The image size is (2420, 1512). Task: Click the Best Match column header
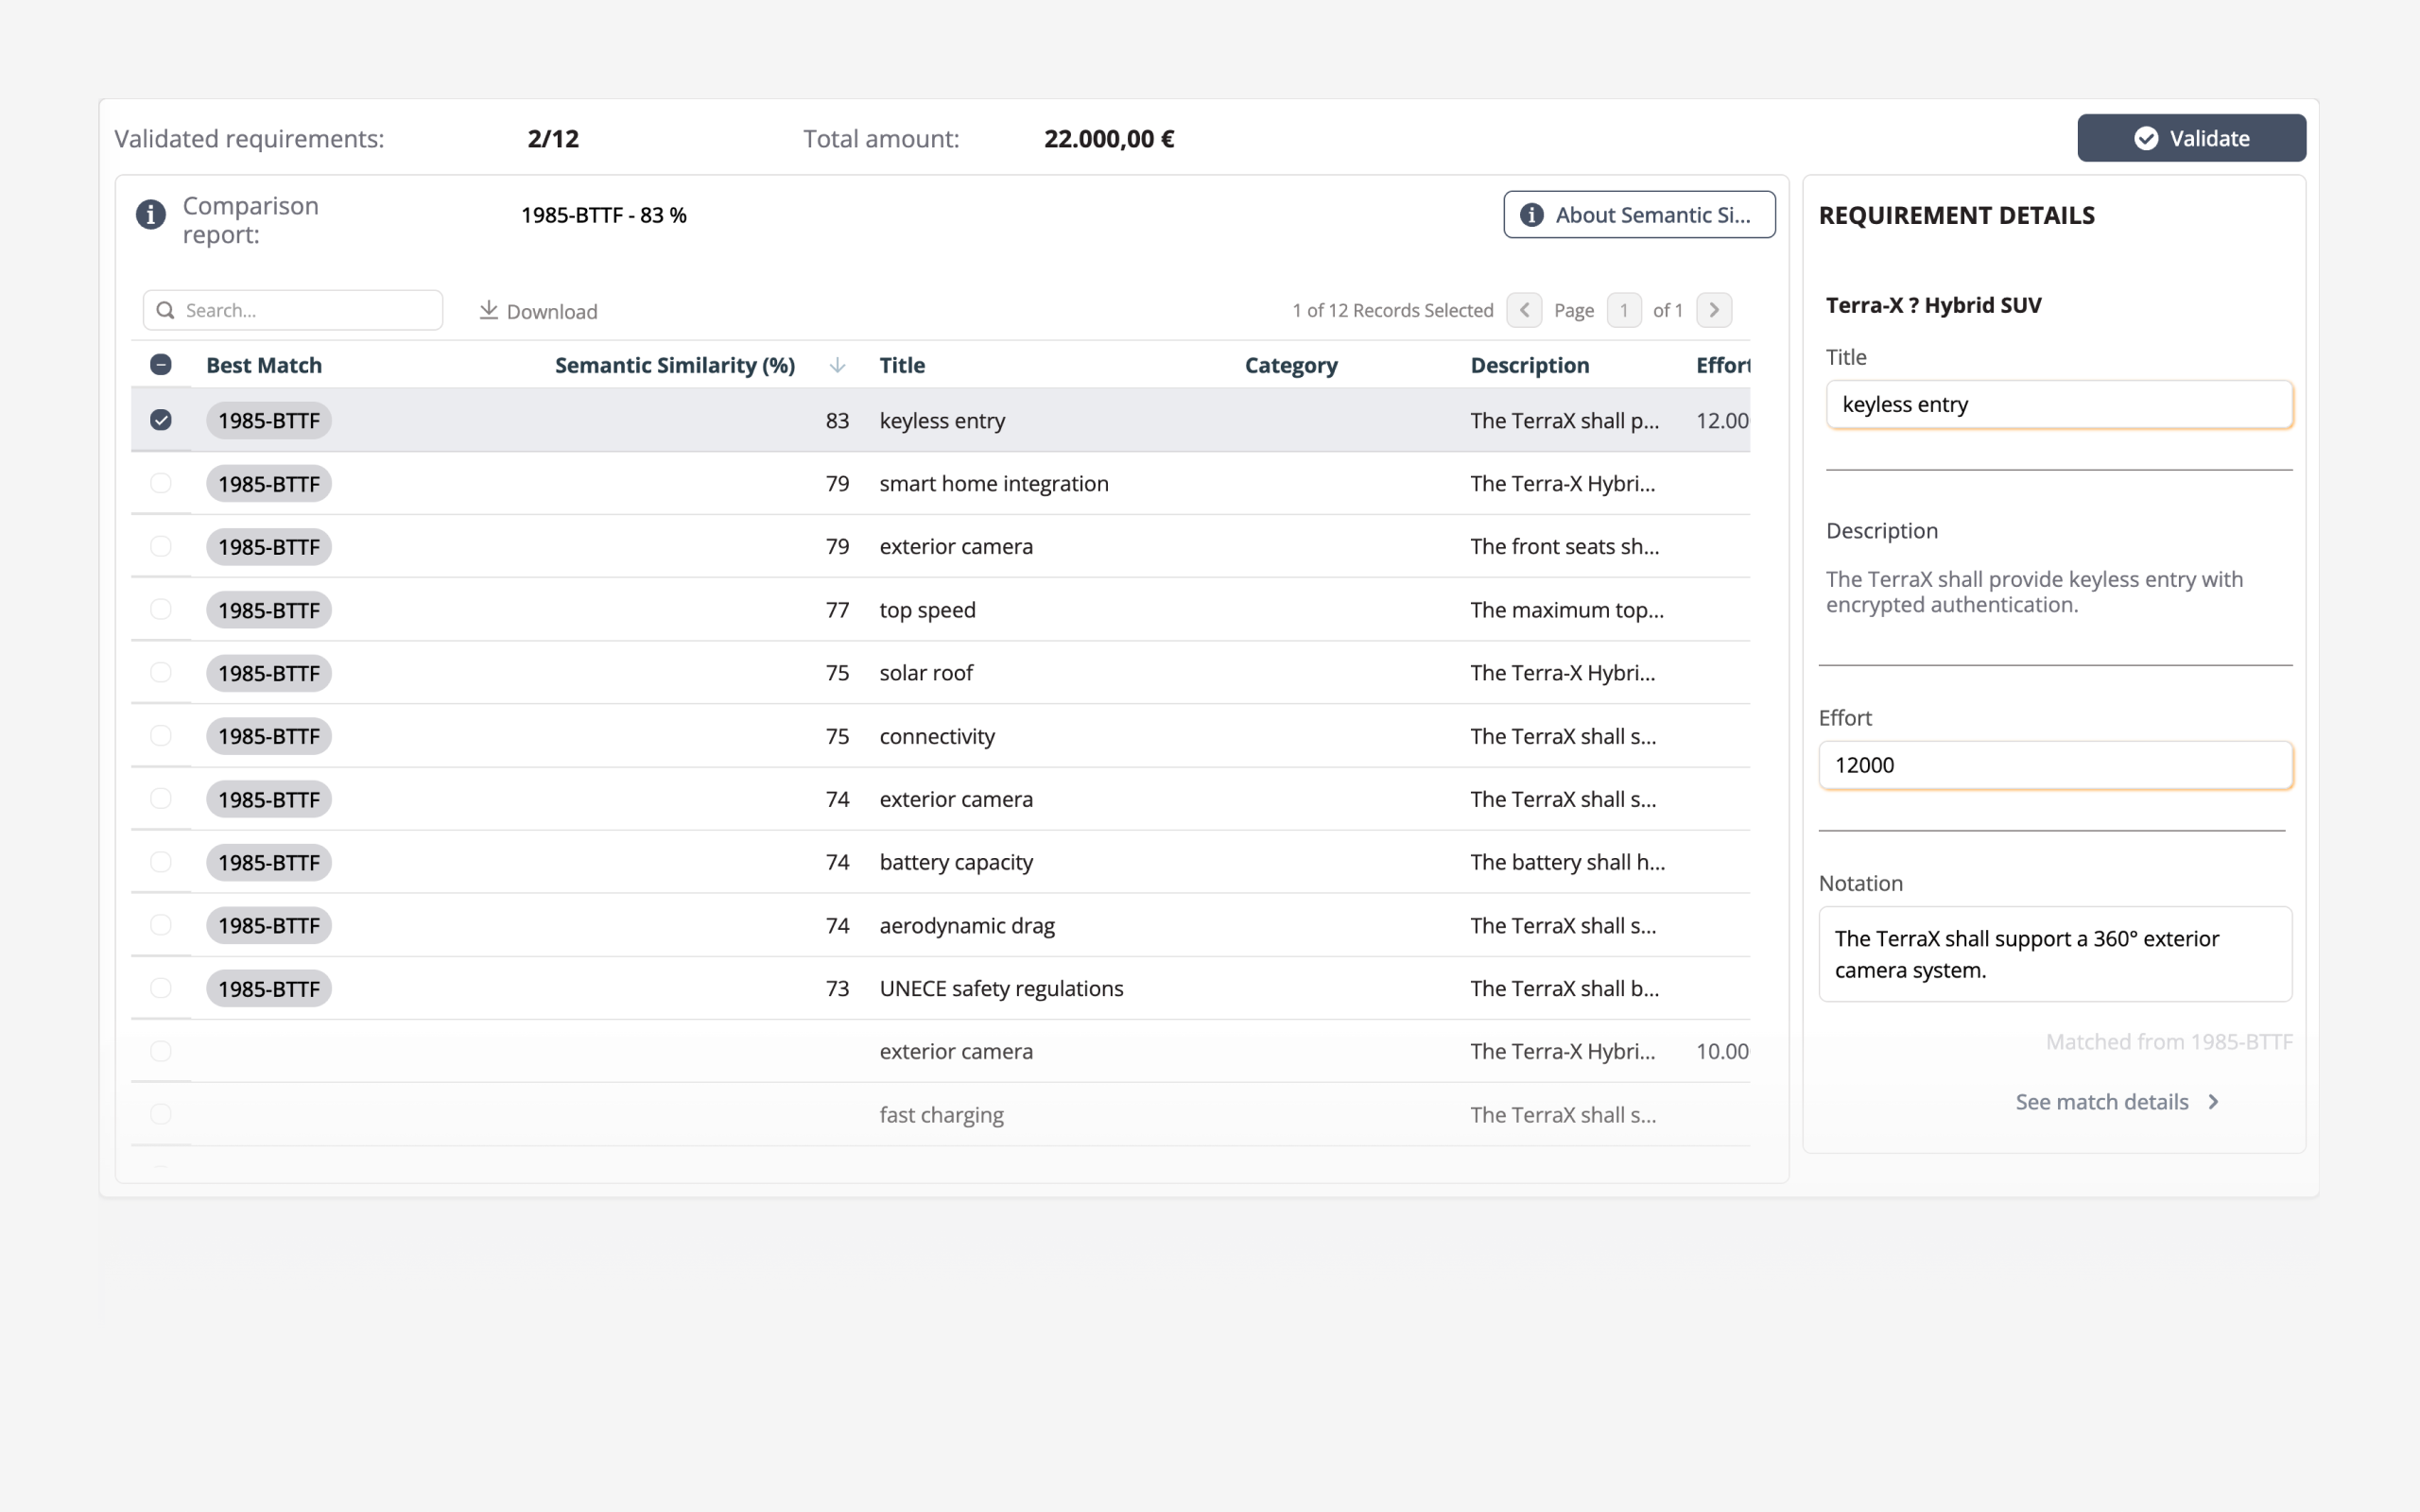(x=263, y=364)
